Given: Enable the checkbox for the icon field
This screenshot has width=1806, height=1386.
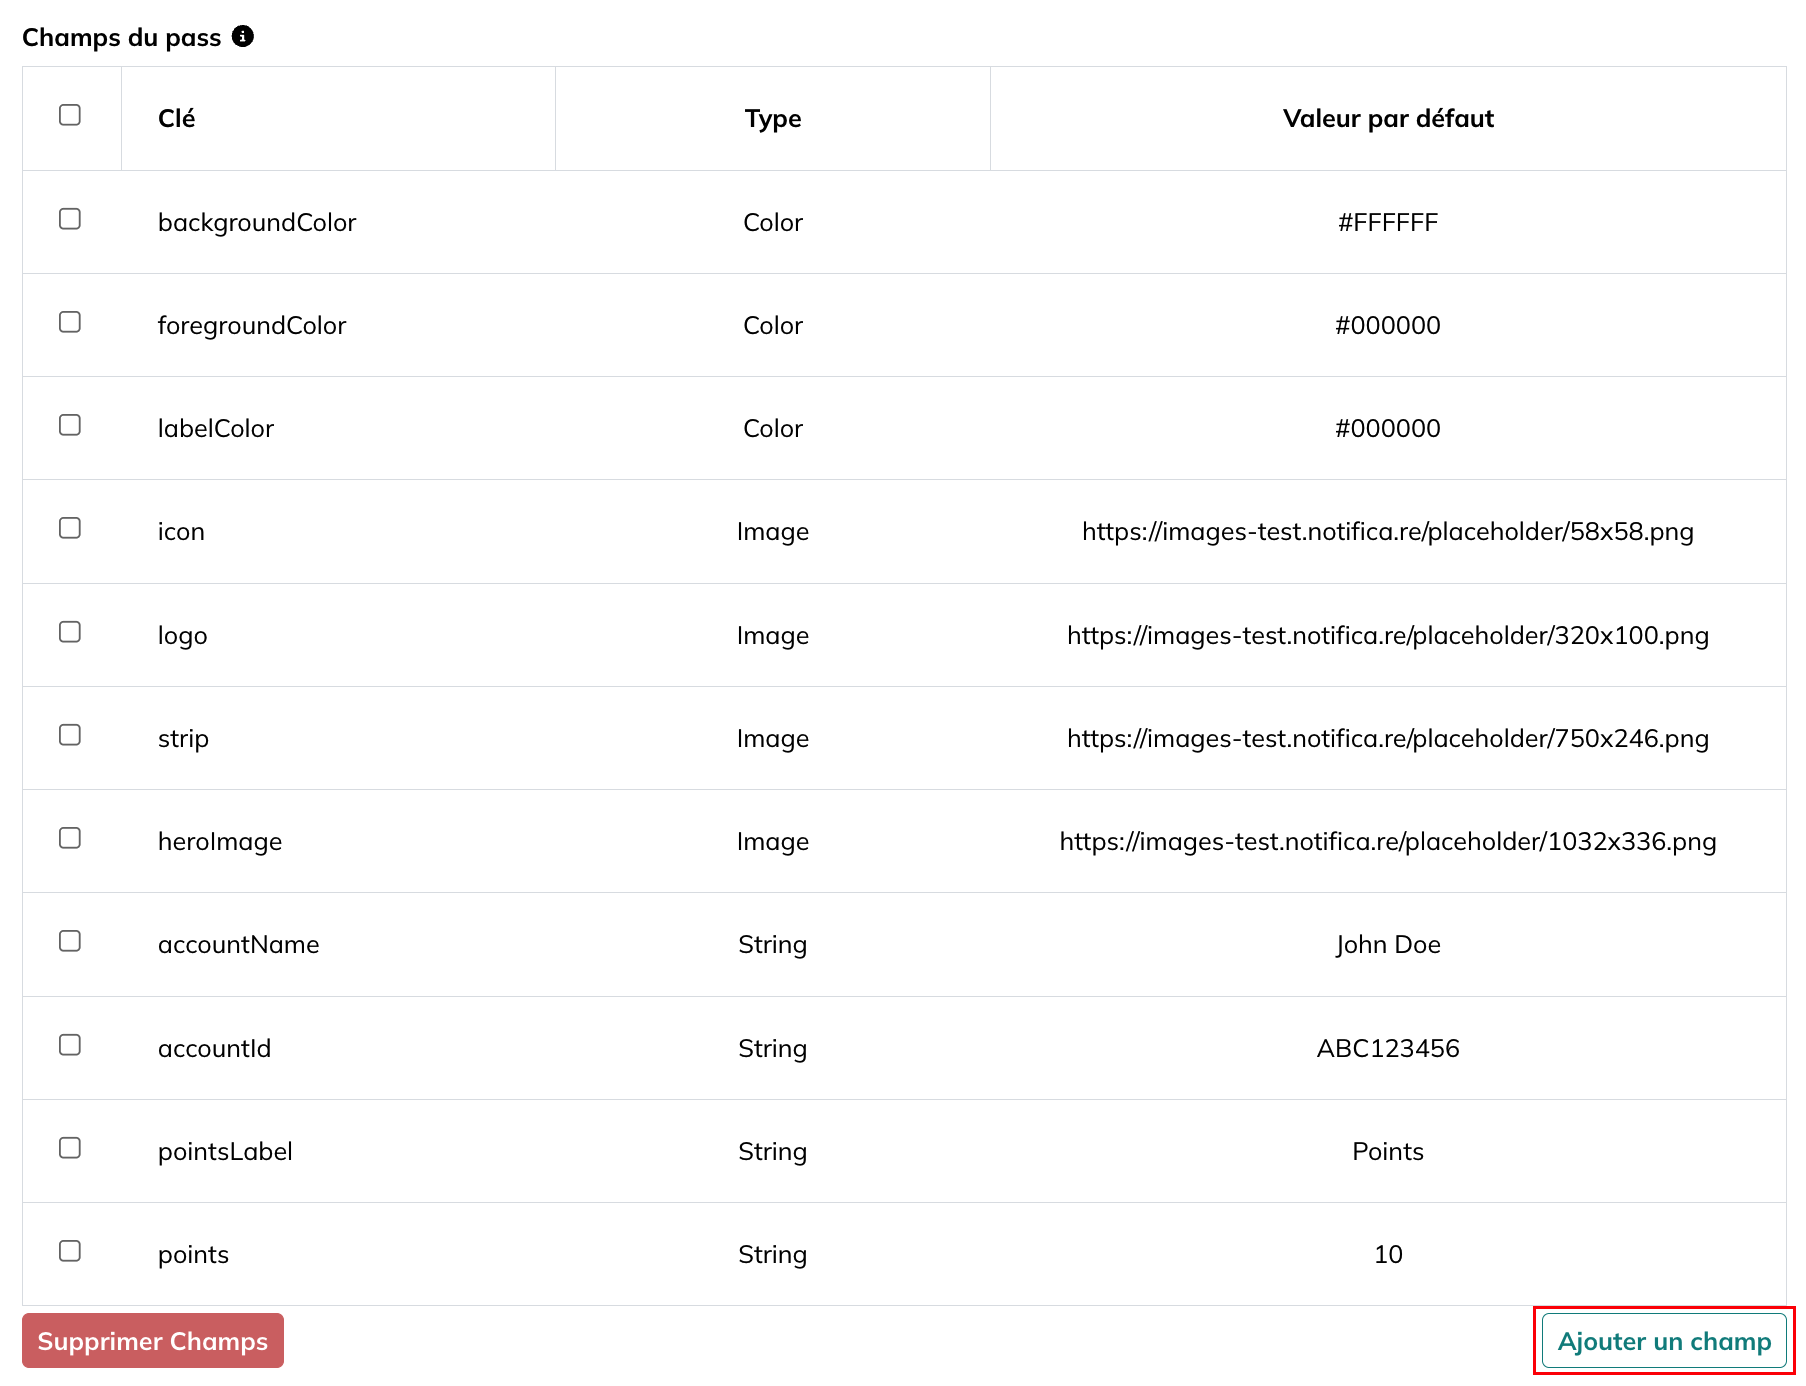Looking at the screenshot, I should point(70,528).
